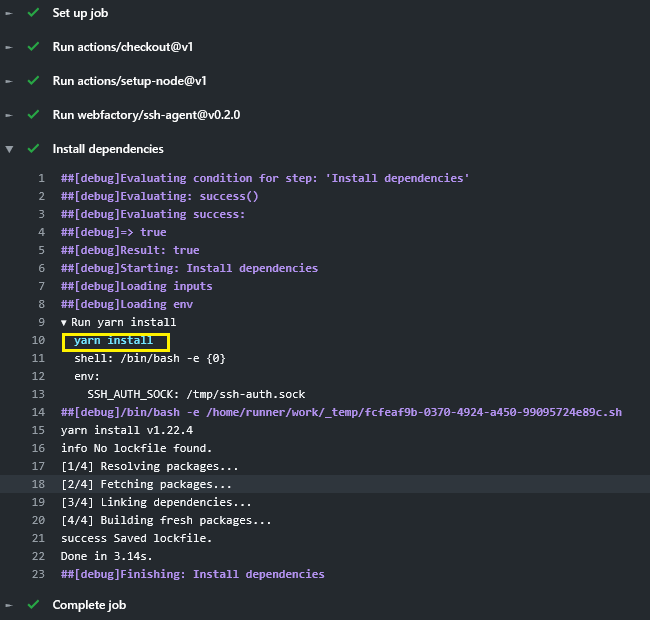
Task: Expand the Run actions/setup-node@v1 step arrow
Action: (x=9, y=81)
